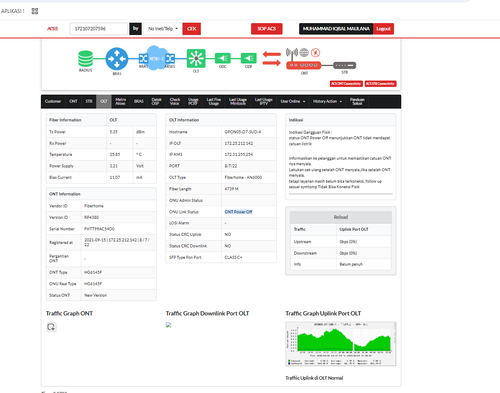The width and height of the screenshot is (500, 393).
Task: Click the Tx Power value 5.35
Action: point(114,132)
